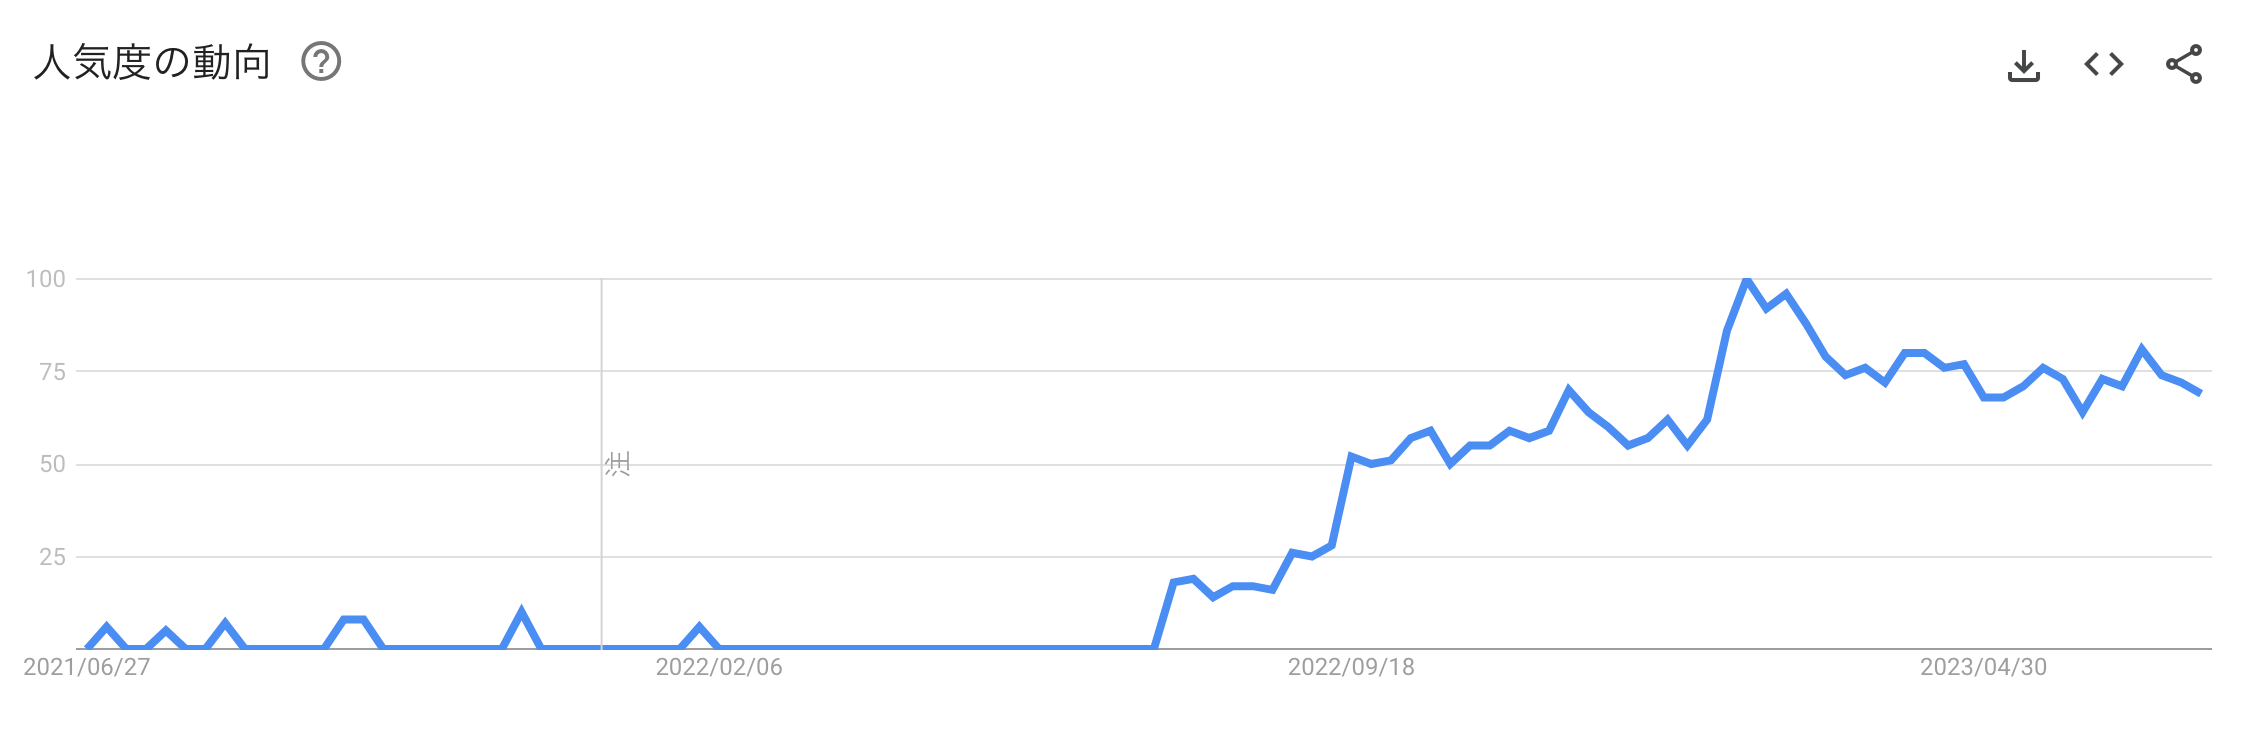Click the 2021/06/27 date label

[x=87, y=667]
